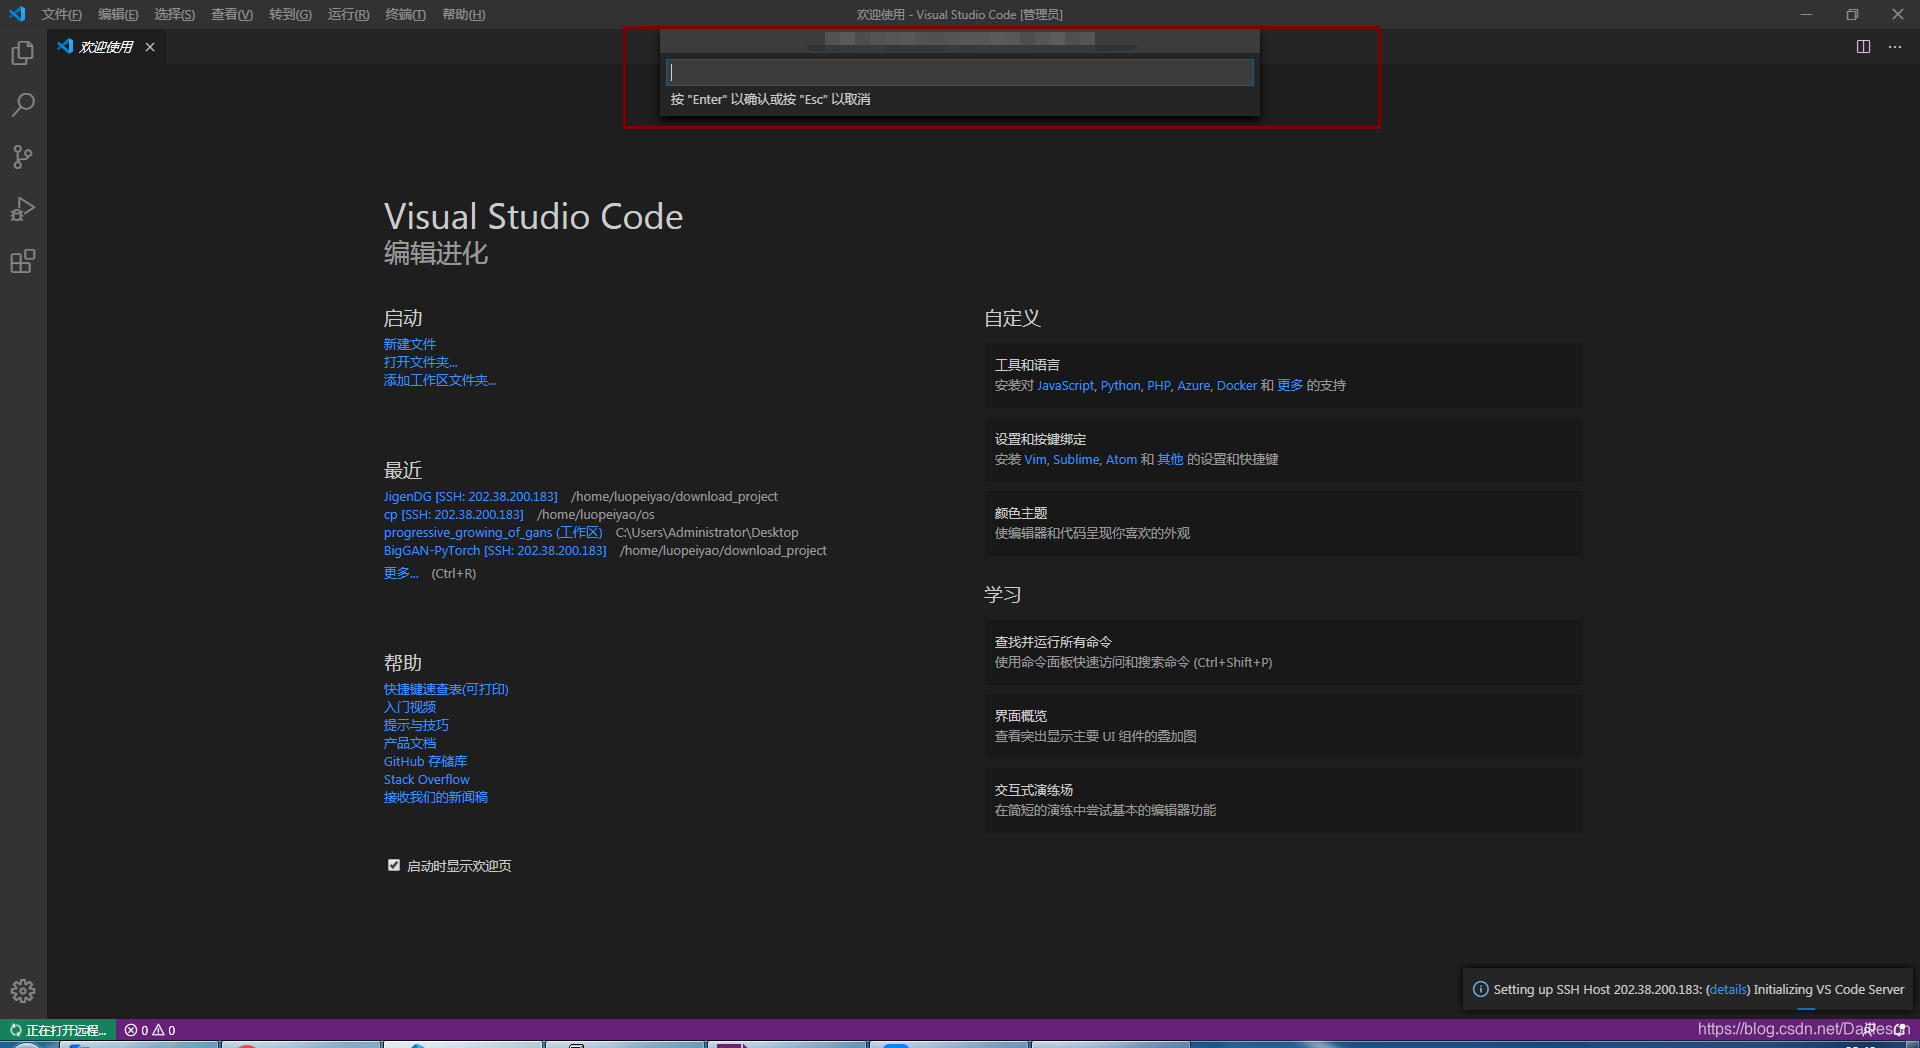This screenshot has width=1920, height=1048.
Task: Focus the quick input text box
Action: pos(960,72)
